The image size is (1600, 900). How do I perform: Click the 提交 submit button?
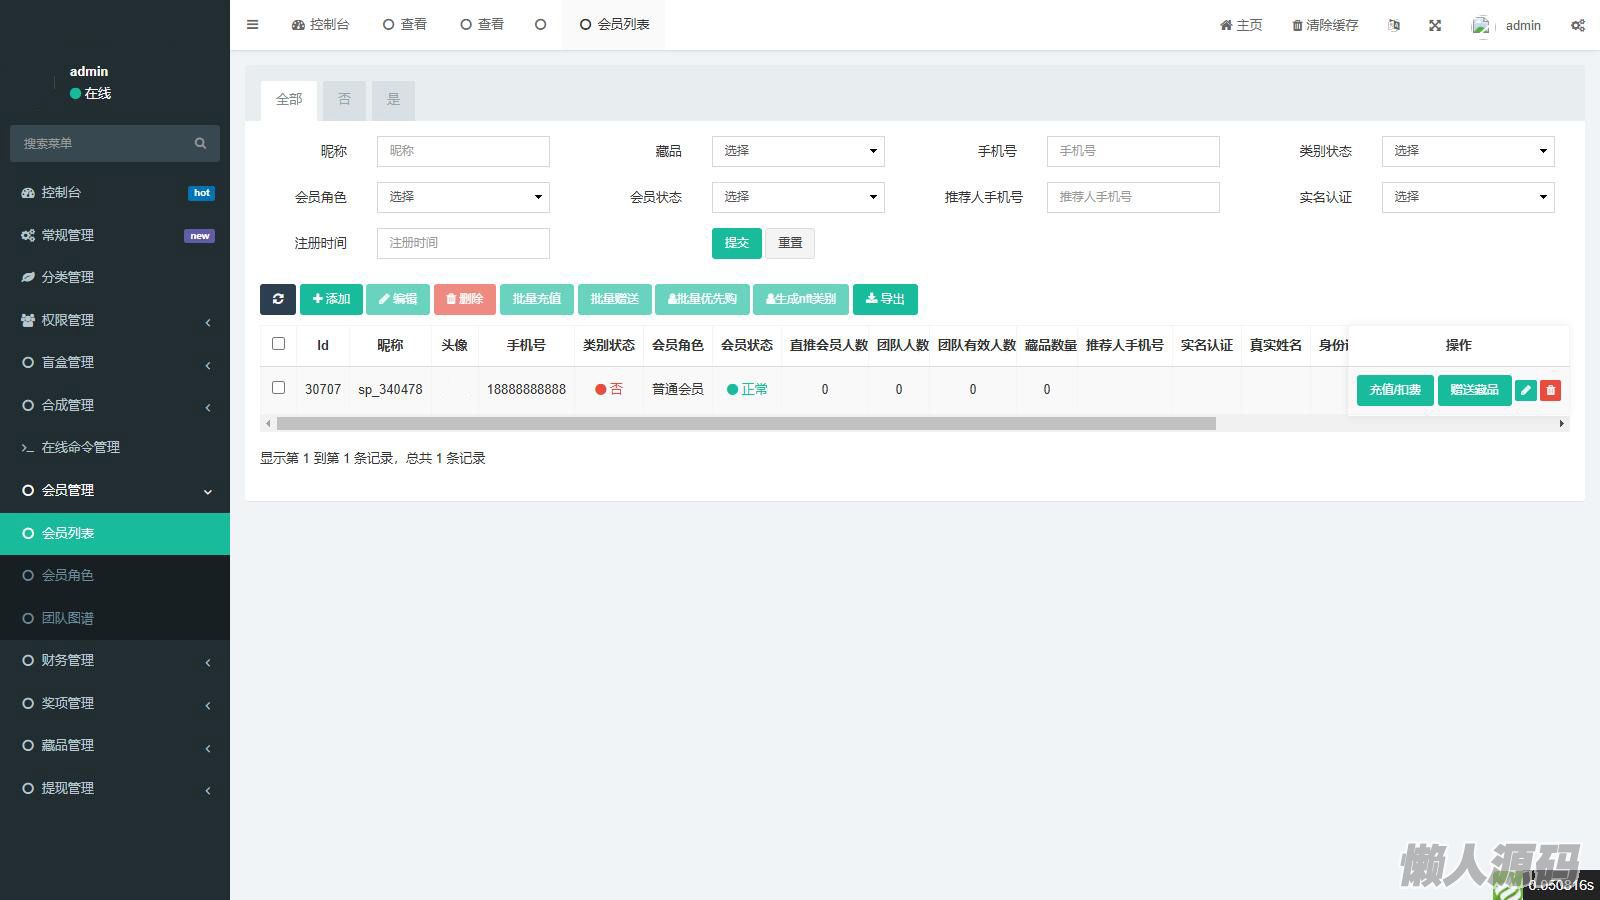click(736, 243)
